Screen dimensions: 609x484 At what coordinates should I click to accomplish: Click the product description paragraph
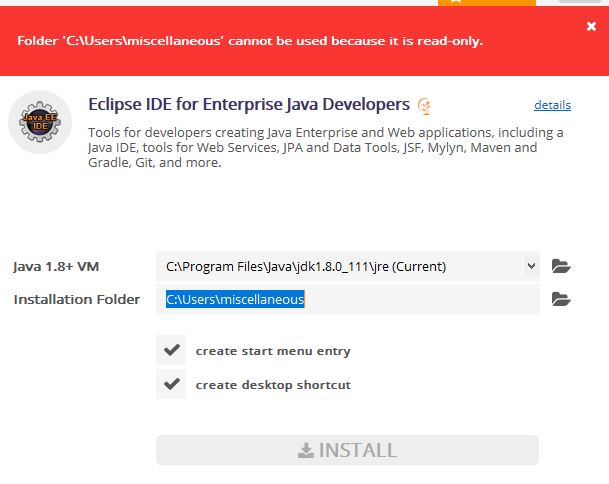(325, 148)
